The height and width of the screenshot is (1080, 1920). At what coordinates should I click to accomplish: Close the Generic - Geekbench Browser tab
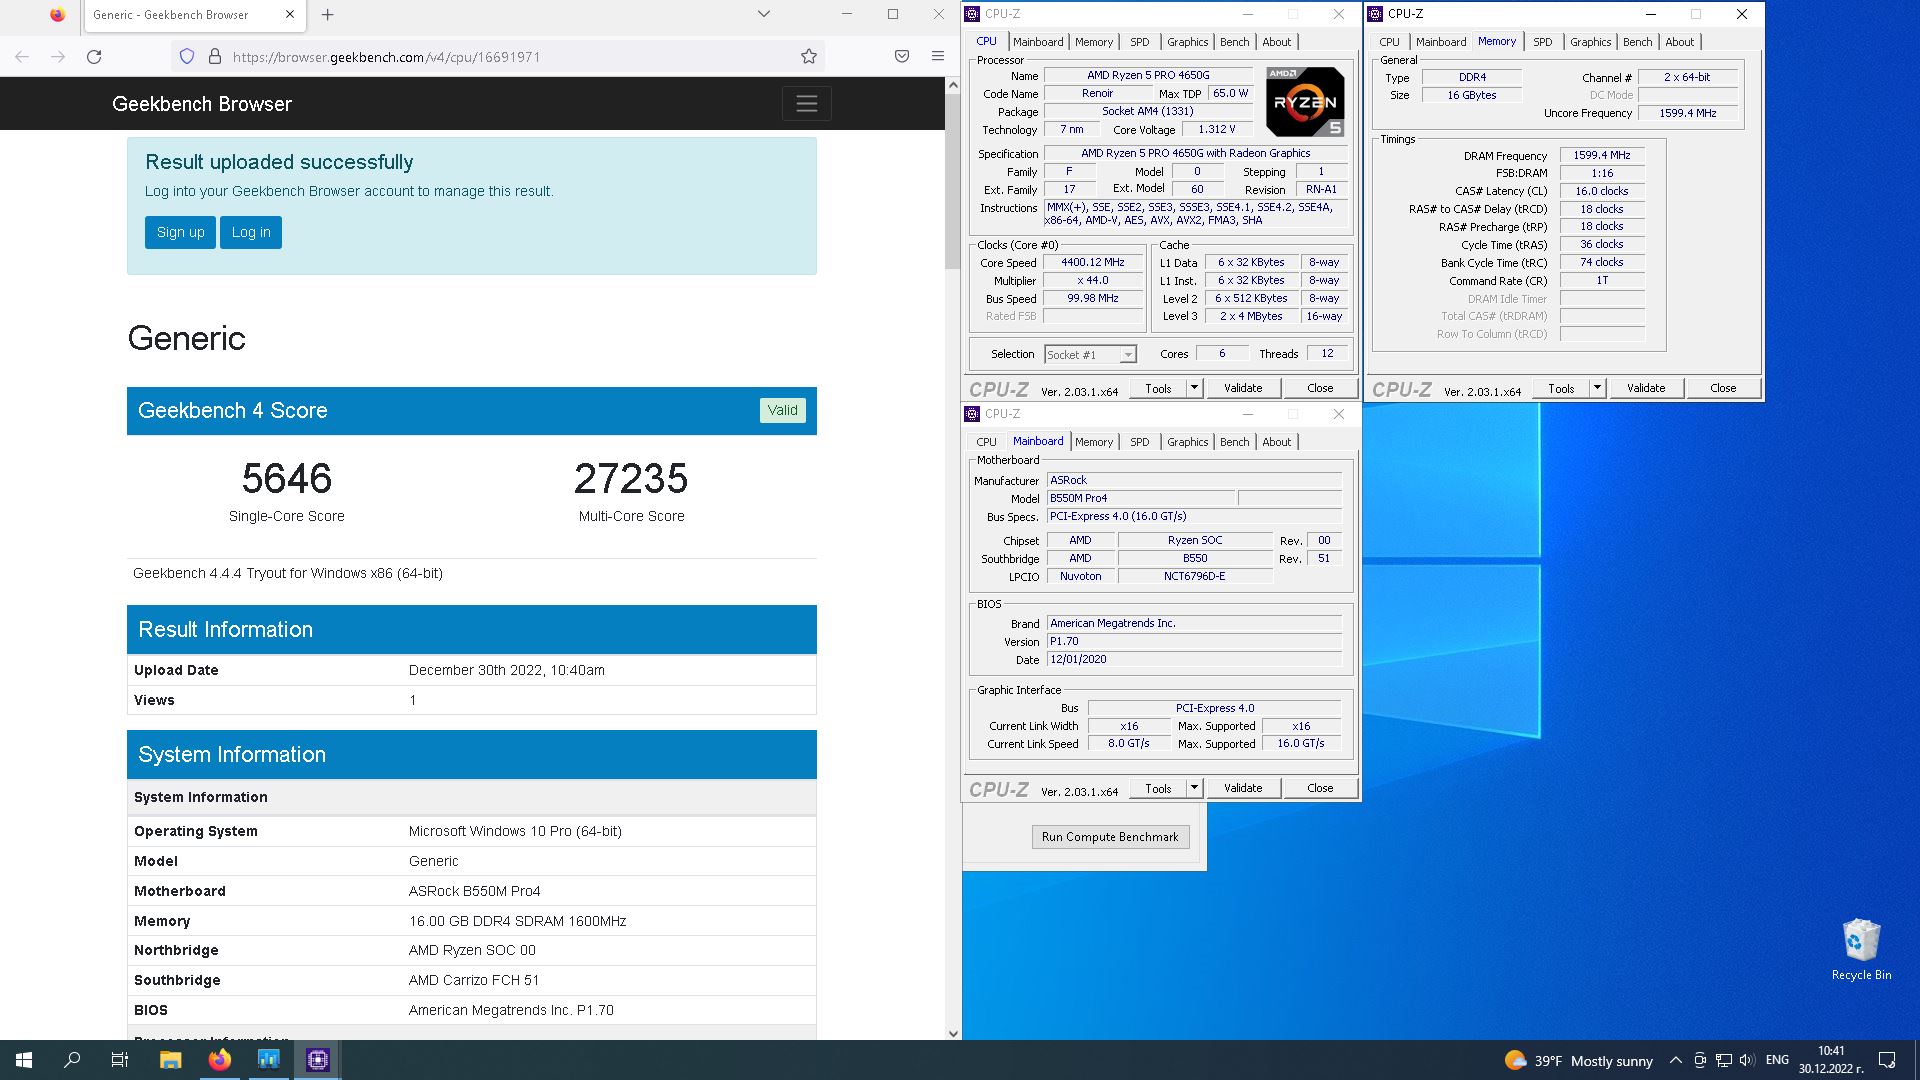290,15
